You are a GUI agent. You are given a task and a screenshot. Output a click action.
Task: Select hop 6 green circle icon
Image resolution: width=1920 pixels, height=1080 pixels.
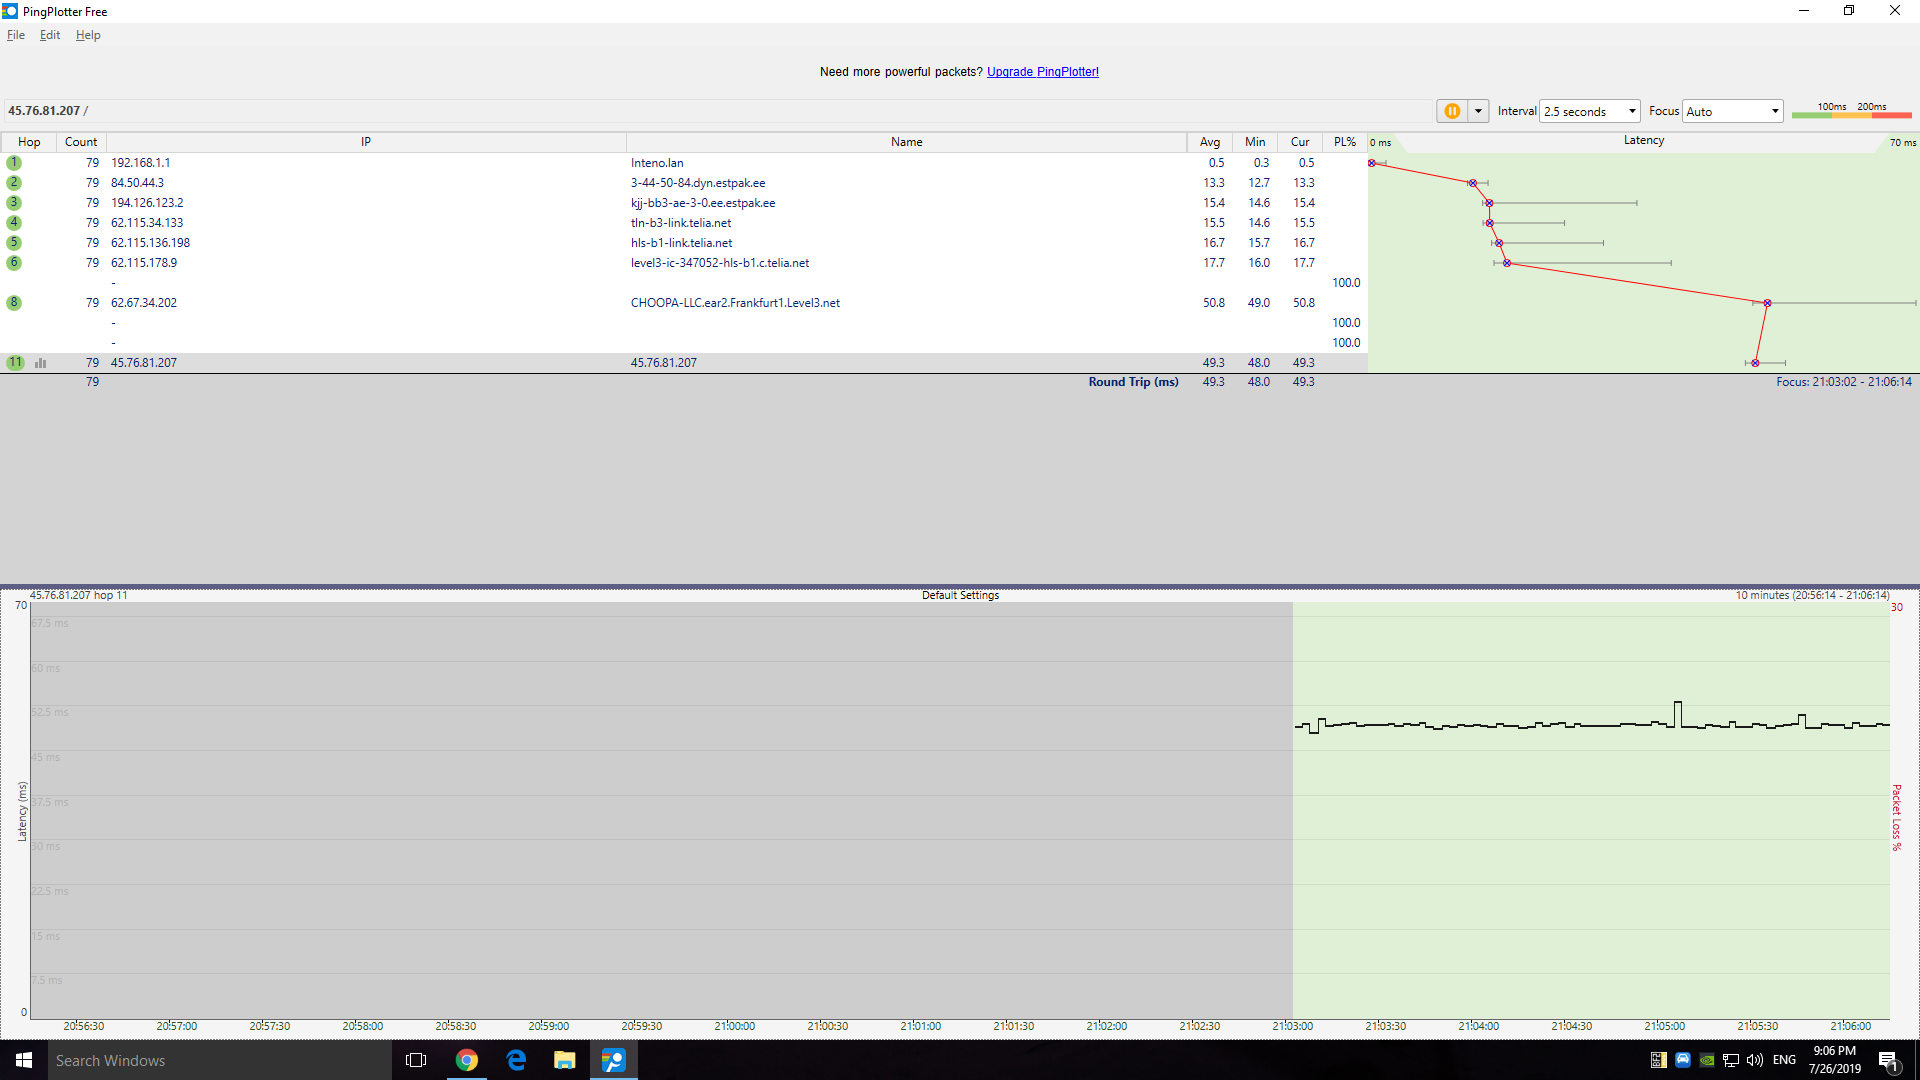(x=14, y=263)
